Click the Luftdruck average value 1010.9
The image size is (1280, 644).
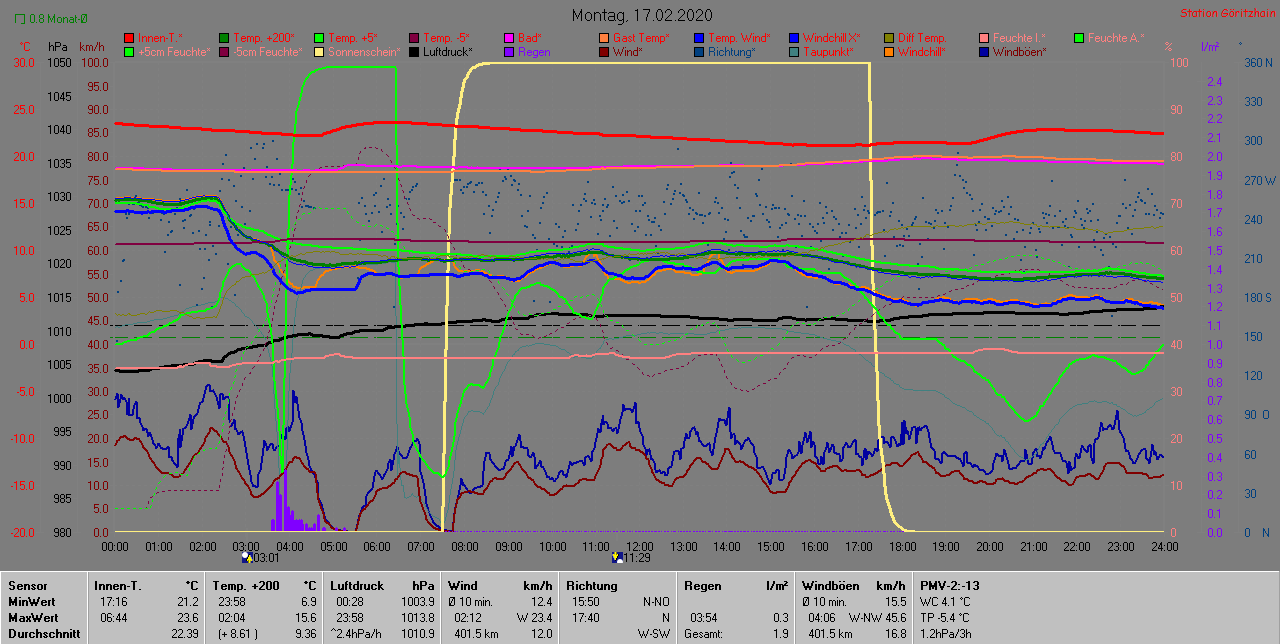416,633
